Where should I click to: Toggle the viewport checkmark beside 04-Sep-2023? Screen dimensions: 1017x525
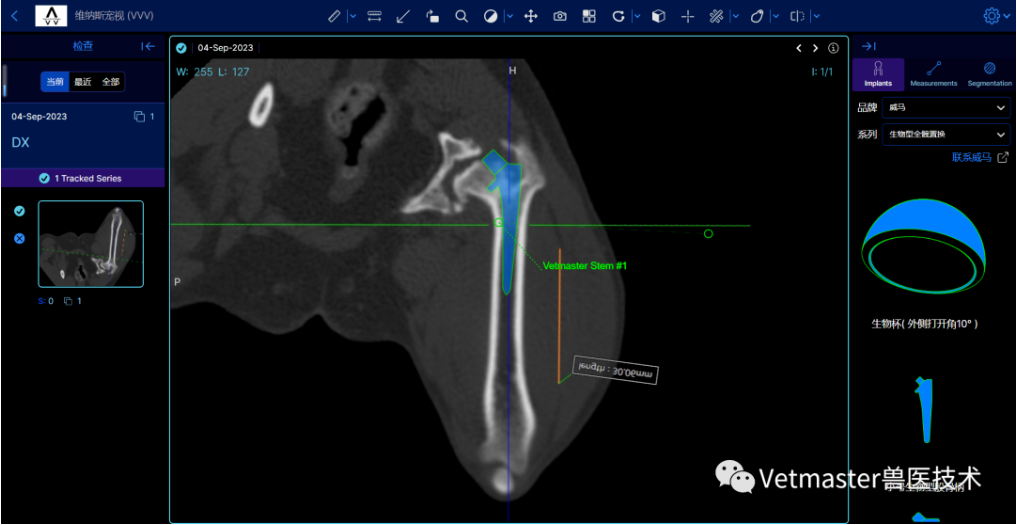[x=181, y=48]
